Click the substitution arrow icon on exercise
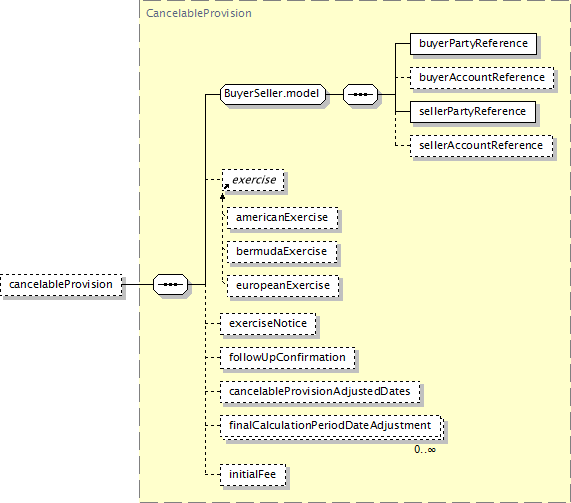Screen dimensions: 571x503 click(x=226, y=187)
